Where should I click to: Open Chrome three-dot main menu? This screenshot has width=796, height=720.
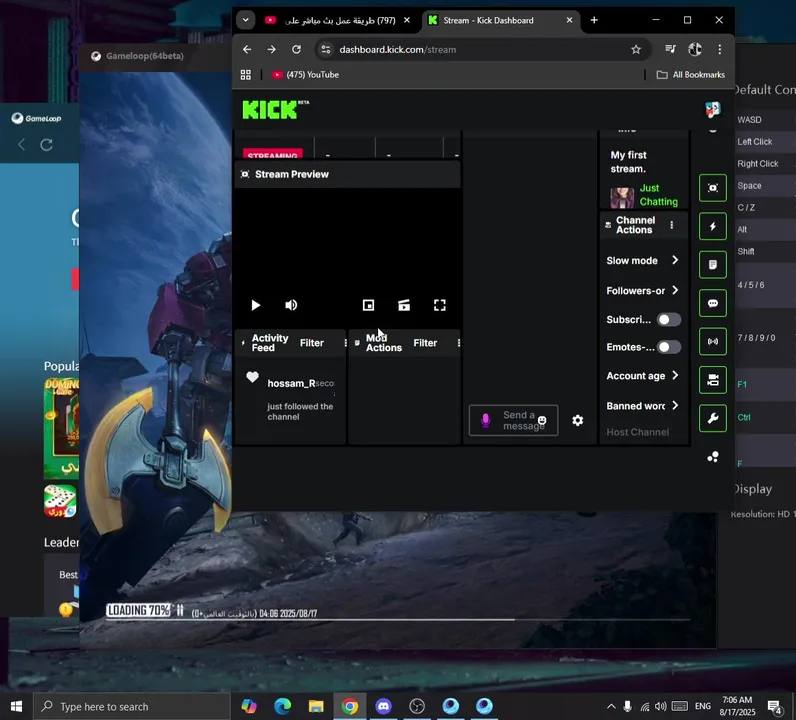point(719,49)
